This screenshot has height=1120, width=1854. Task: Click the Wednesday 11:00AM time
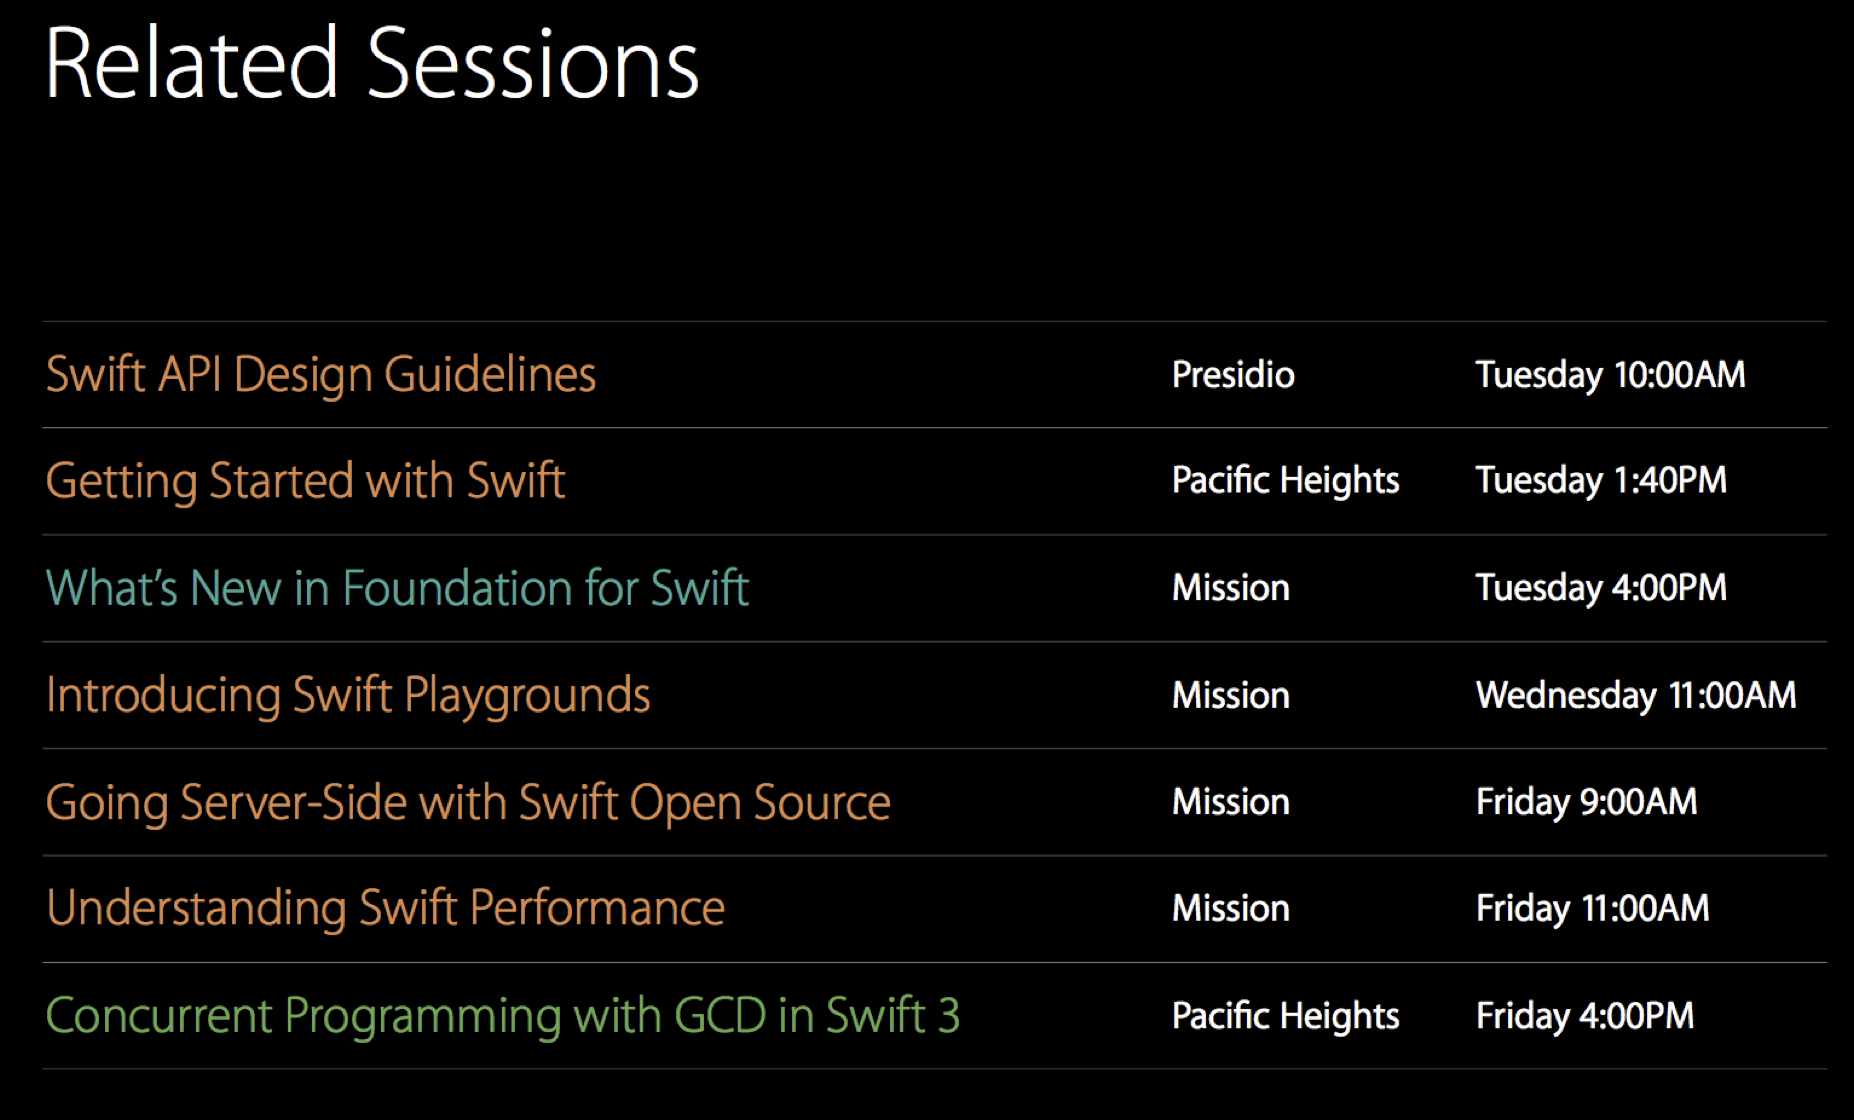pos(1636,696)
